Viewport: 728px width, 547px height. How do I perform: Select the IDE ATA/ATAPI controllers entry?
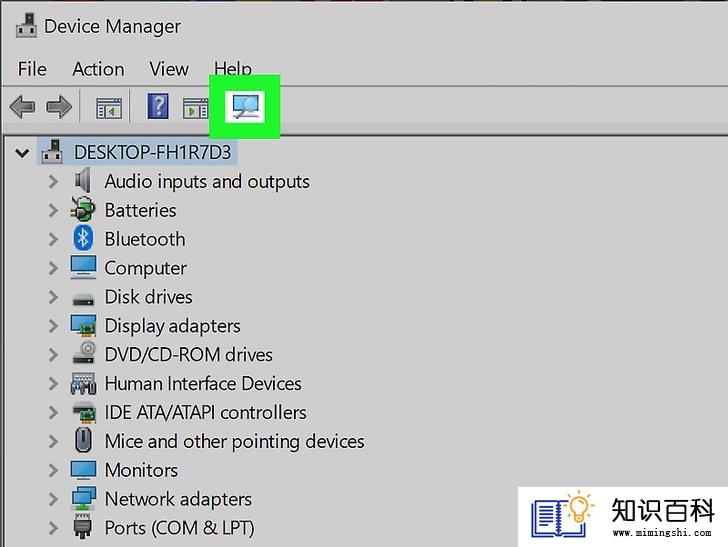point(205,412)
